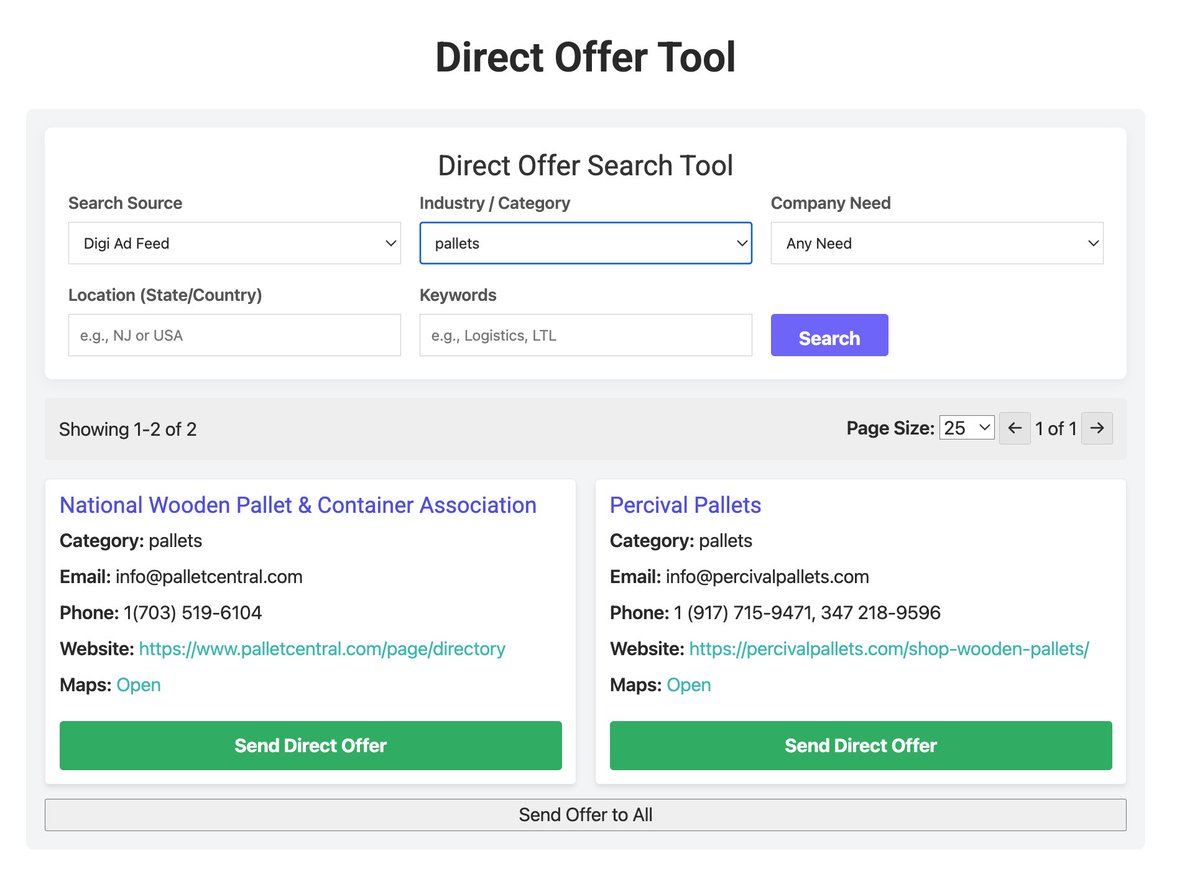Screen dimensions: 1200x874
Task: Open Percival Pallets title link
Action: click(686, 505)
